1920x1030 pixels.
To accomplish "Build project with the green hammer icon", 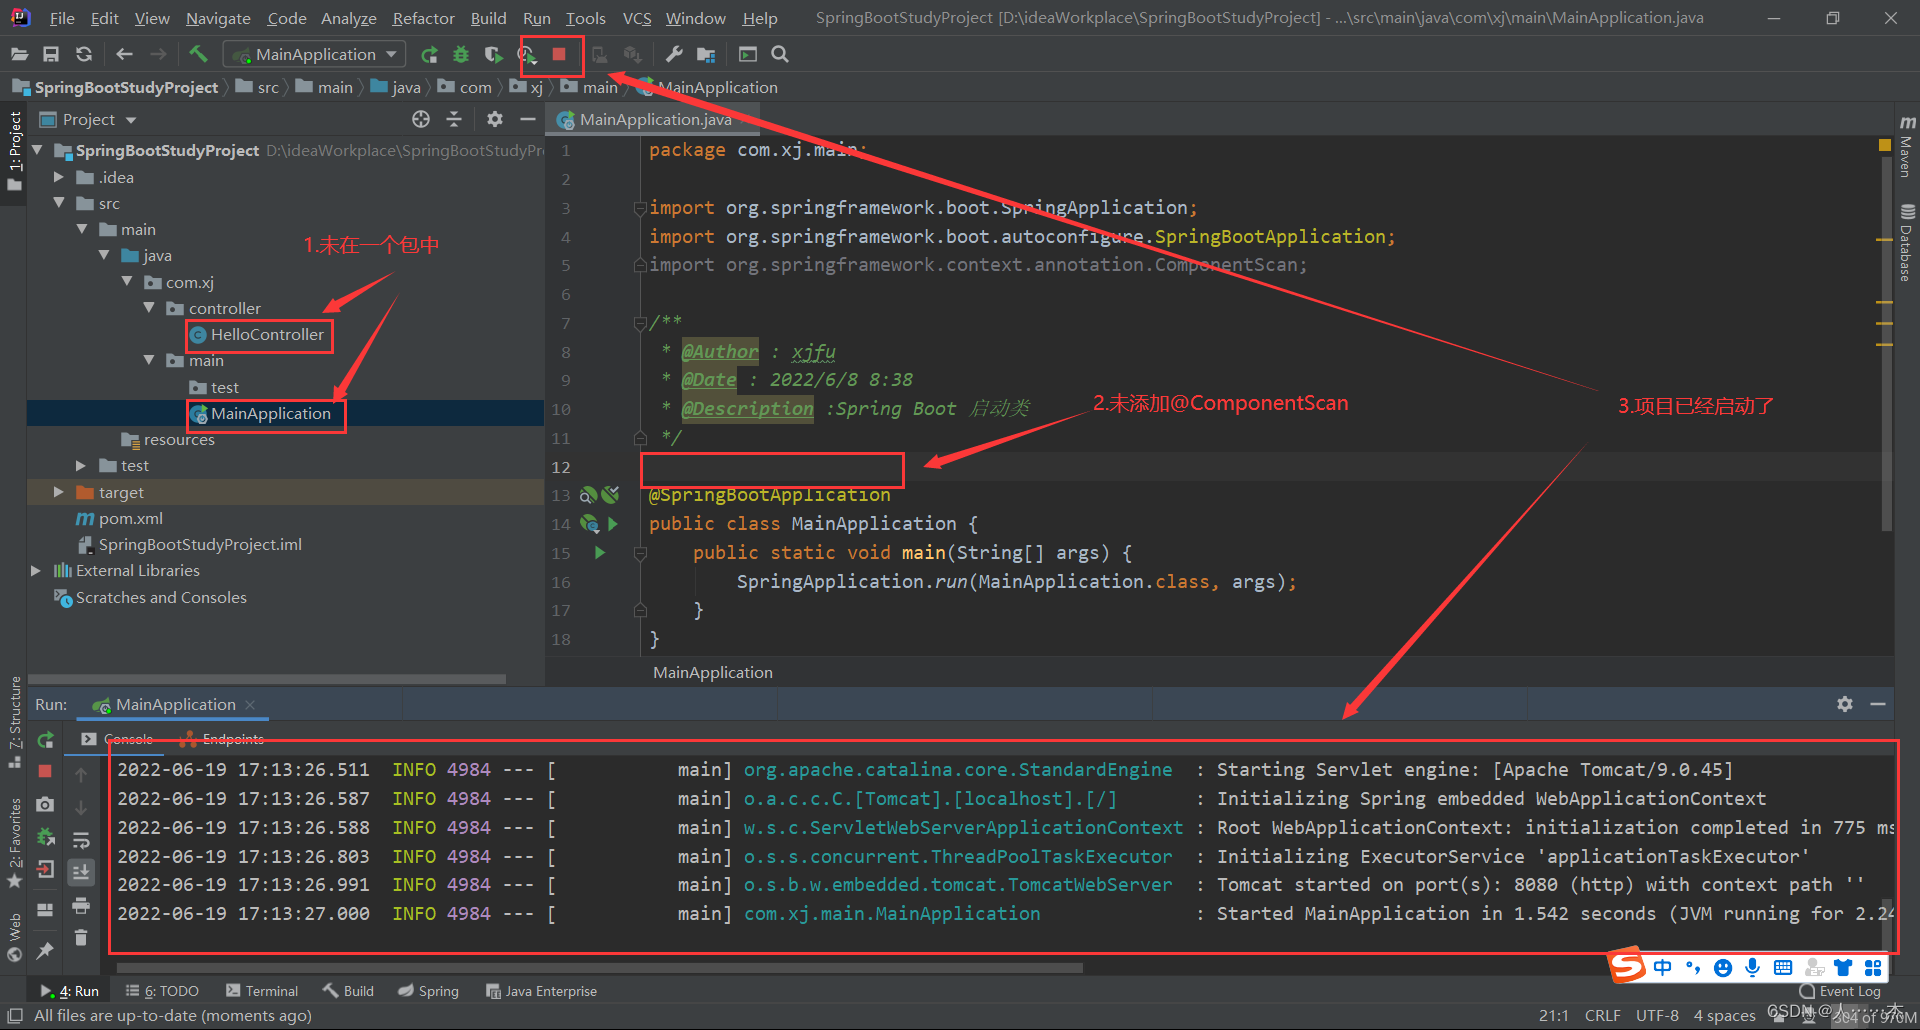I will [198, 54].
